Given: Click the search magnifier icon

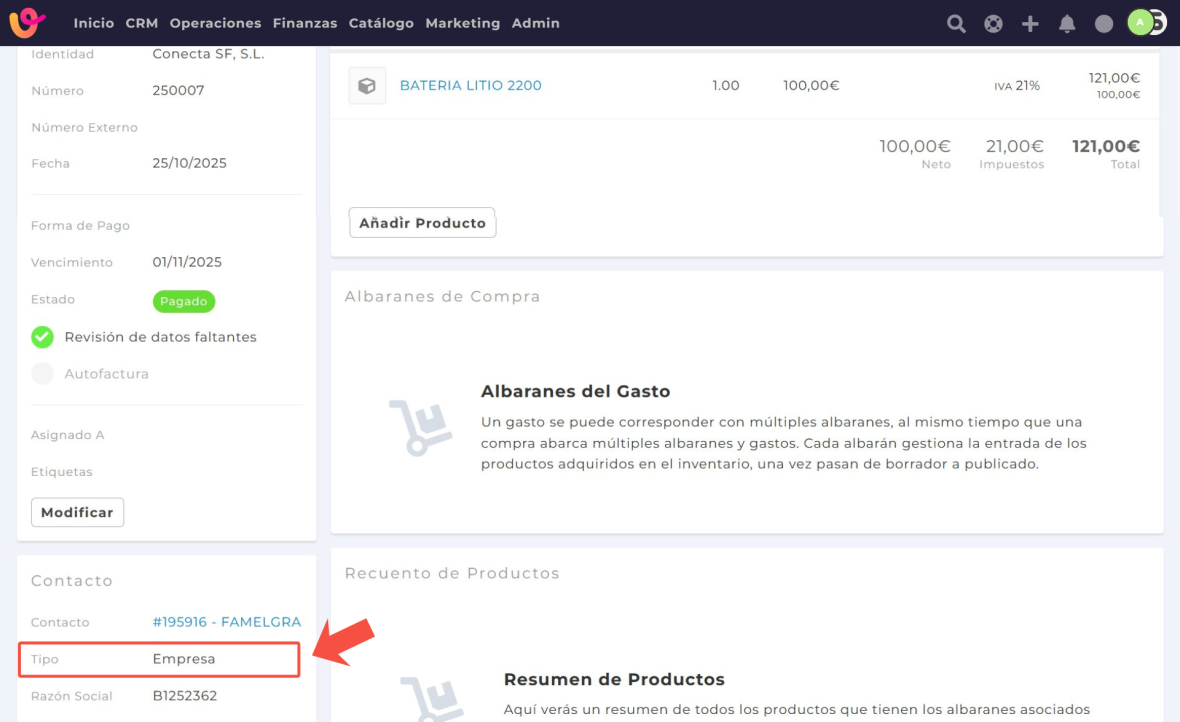Looking at the screenshot, I should point(956,23).
